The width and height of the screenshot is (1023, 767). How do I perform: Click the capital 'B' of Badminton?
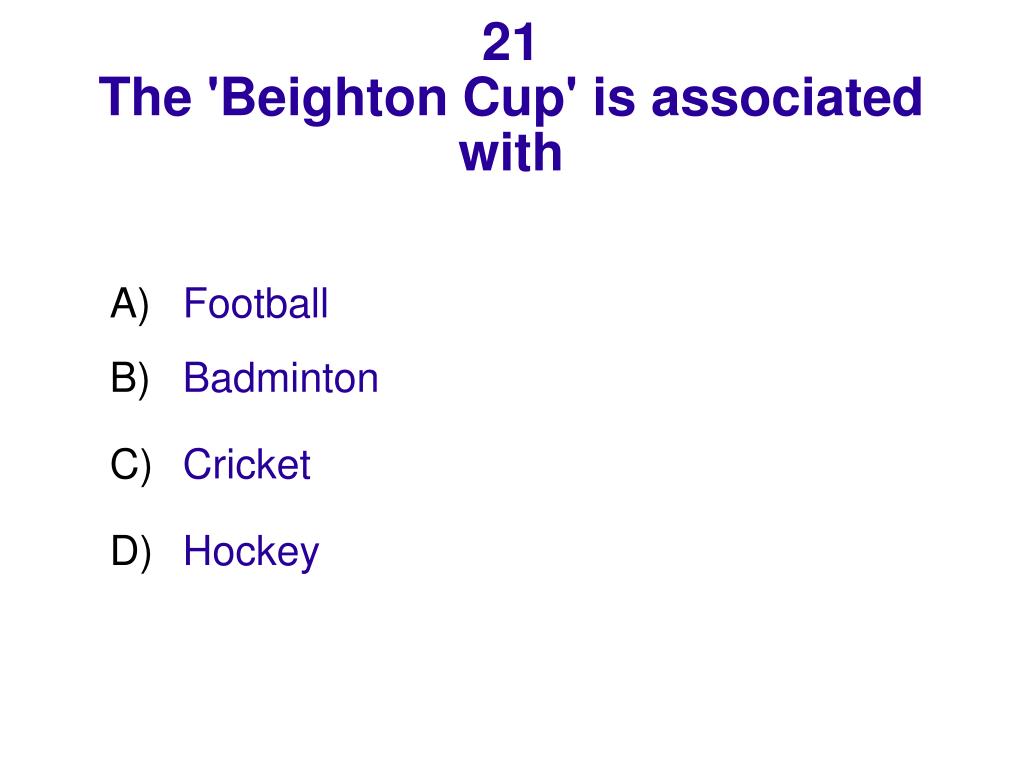click(196, 378)
